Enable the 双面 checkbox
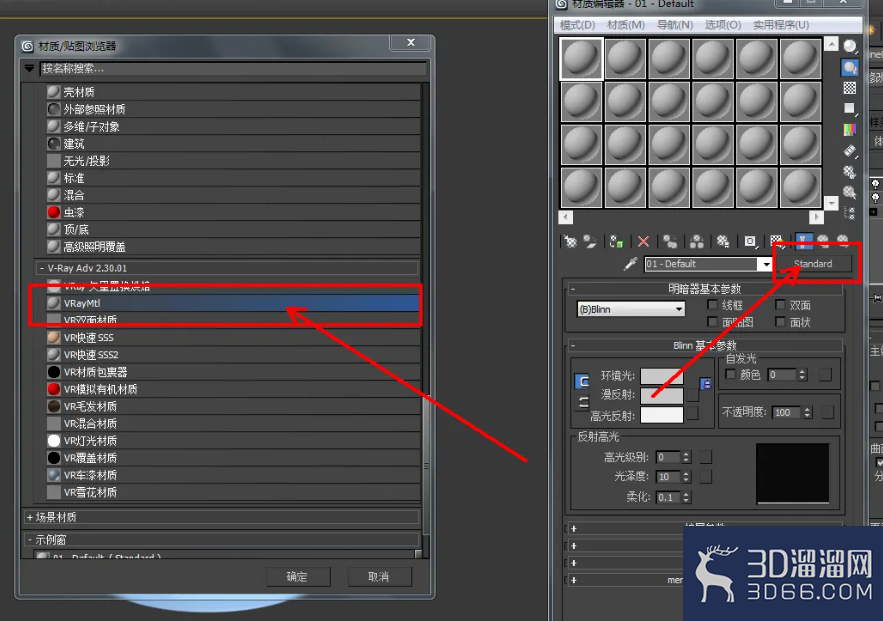883x621 pixels. pos(780,305)
